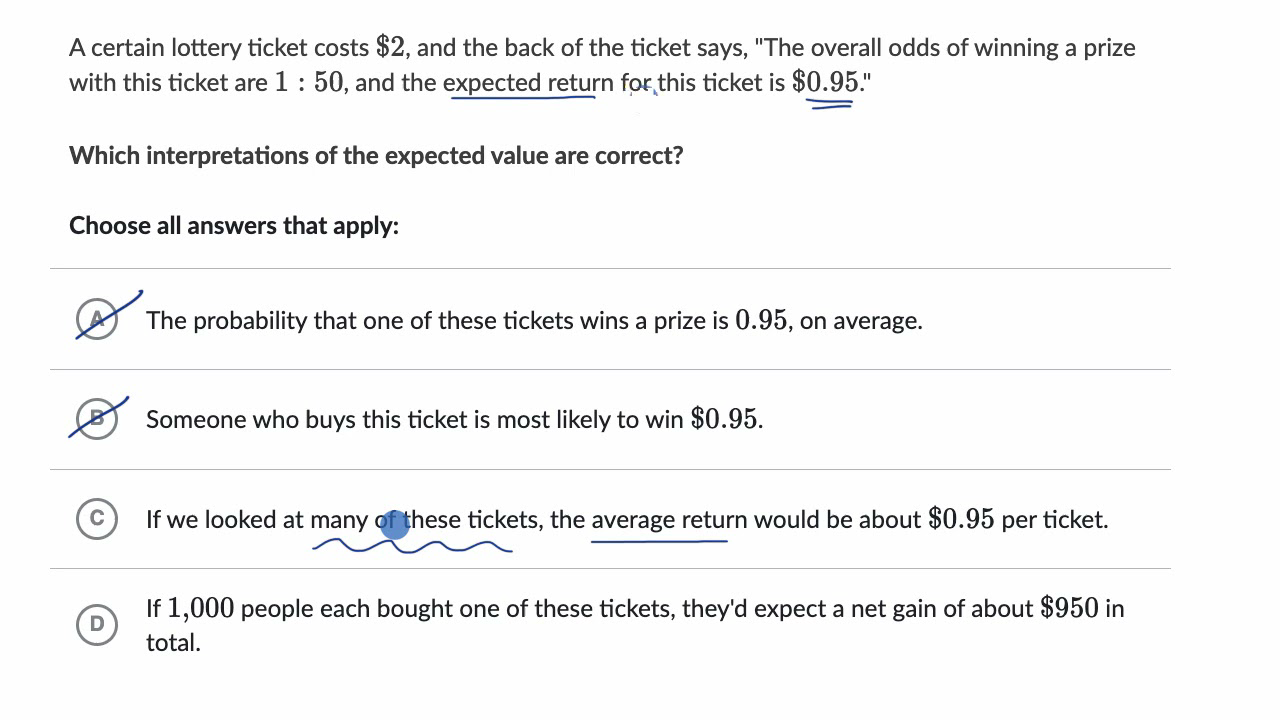Screen dimensions: 1280x720
Task: Click the underlined 'average return' phrase
Action: [669, 520]
